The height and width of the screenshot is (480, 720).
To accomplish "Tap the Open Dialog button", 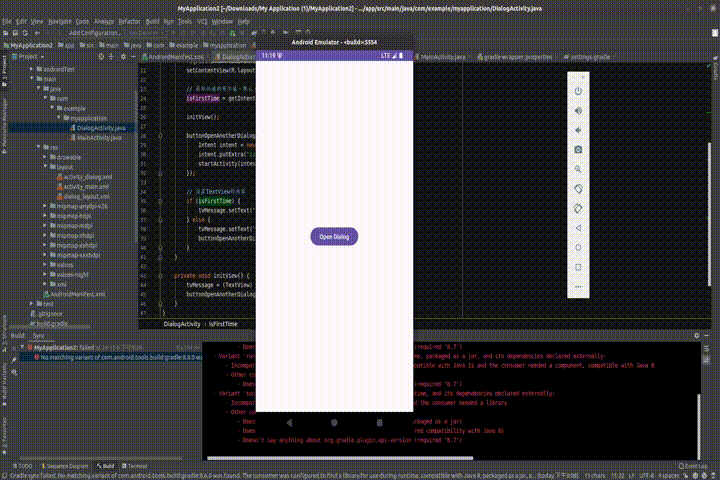I will 334,237.
